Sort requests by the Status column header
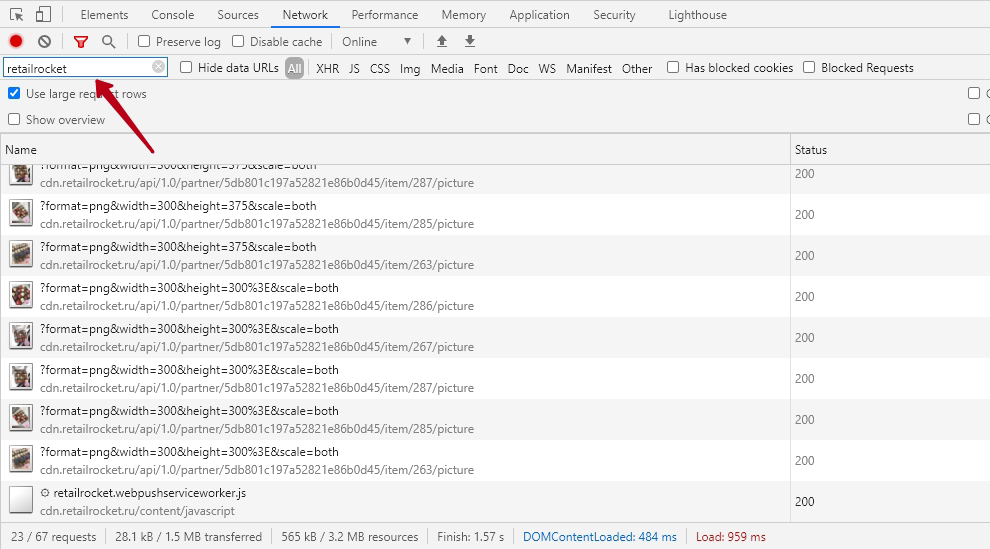Image resolution: width=990 pixels, height=549 pixels. click(x=811, y=149)
